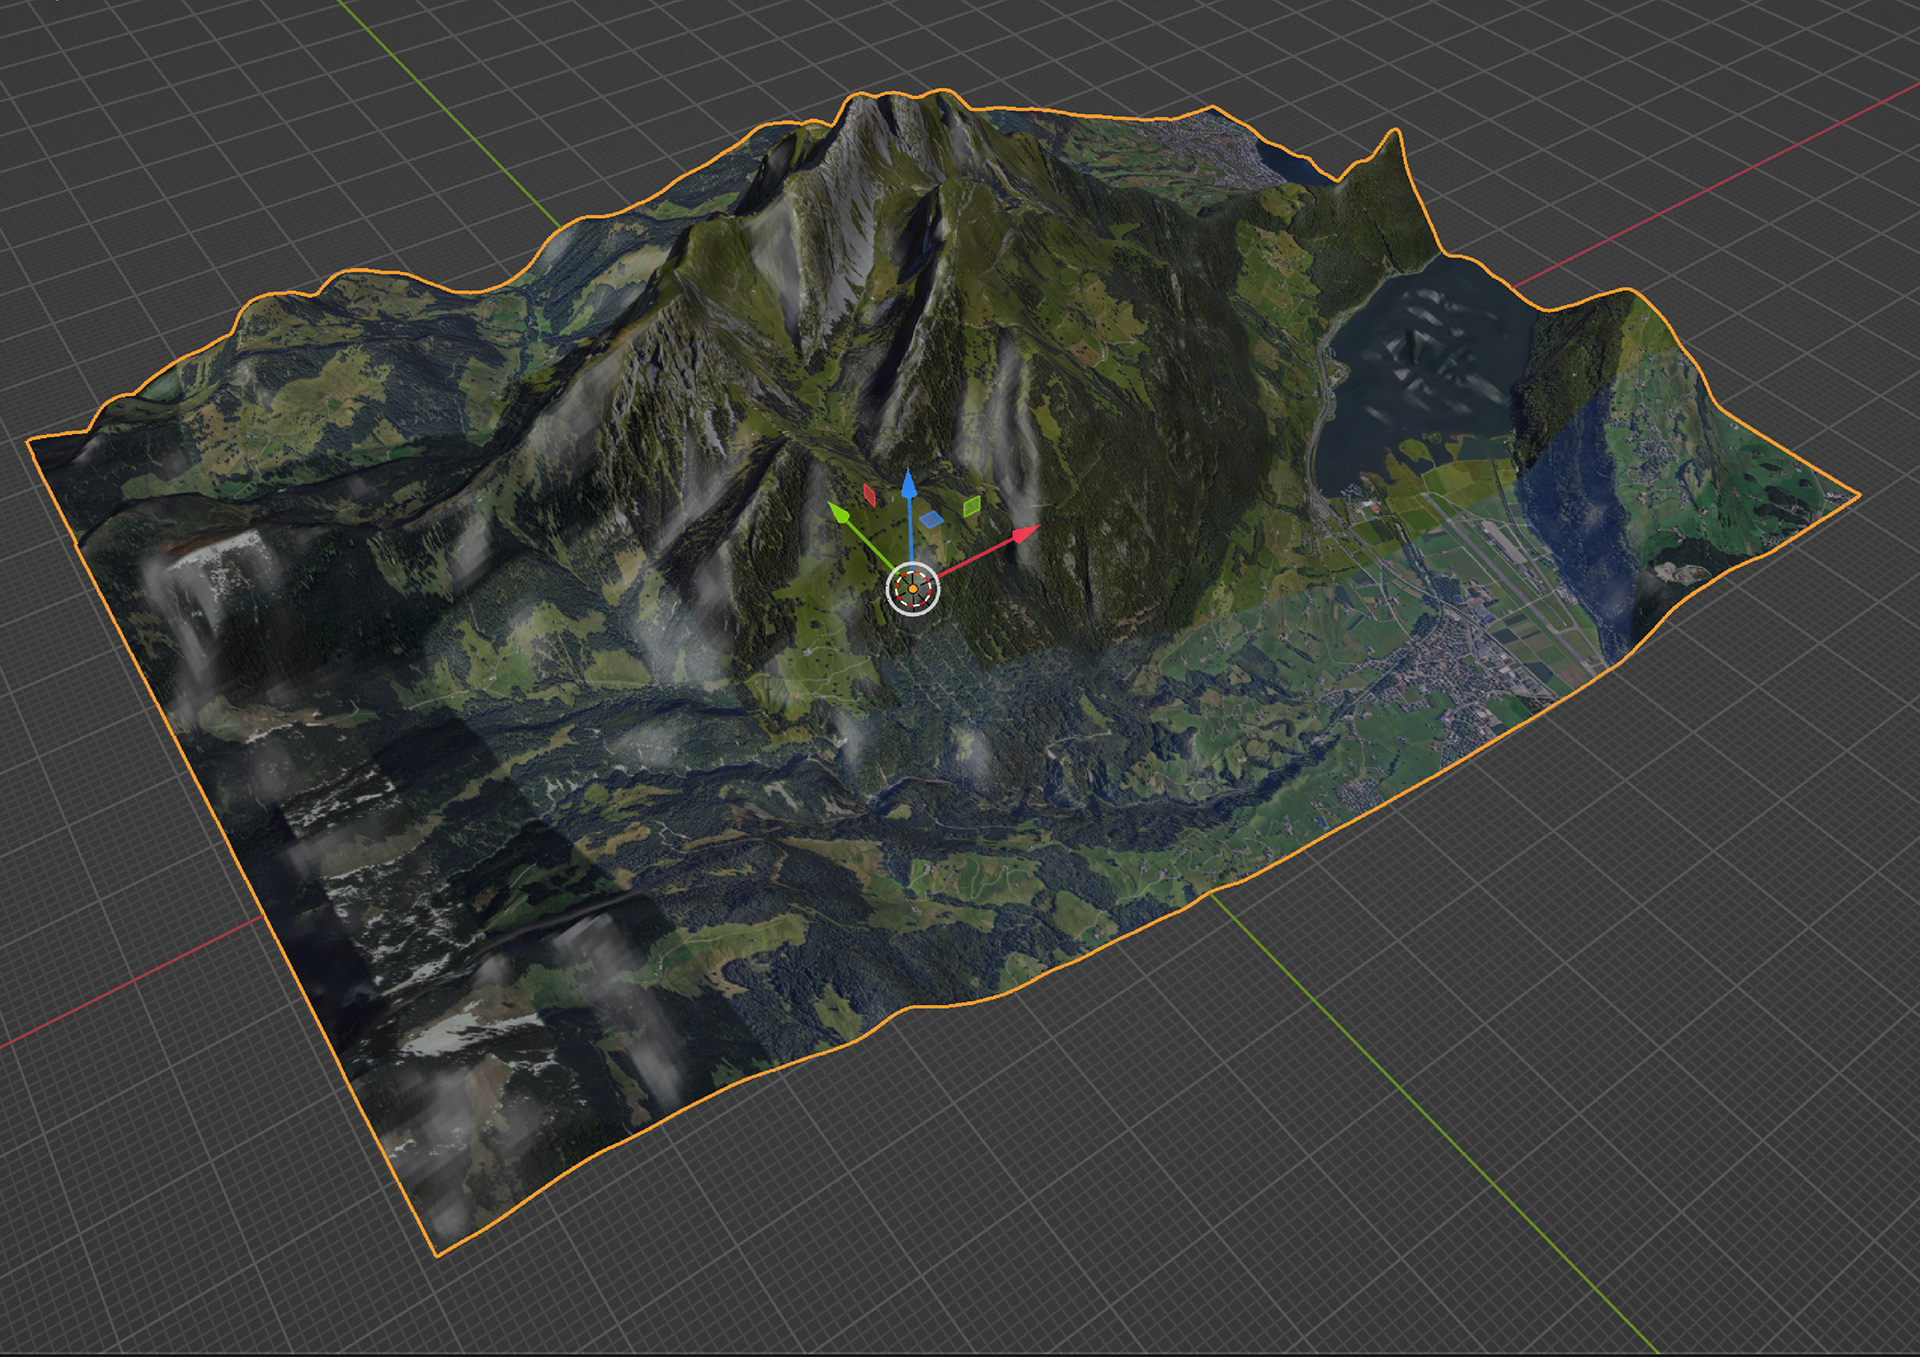The width and height of the screenshot is (1920, 1357).
Task: Click the blue XY plane handle square
Action: 931,519
